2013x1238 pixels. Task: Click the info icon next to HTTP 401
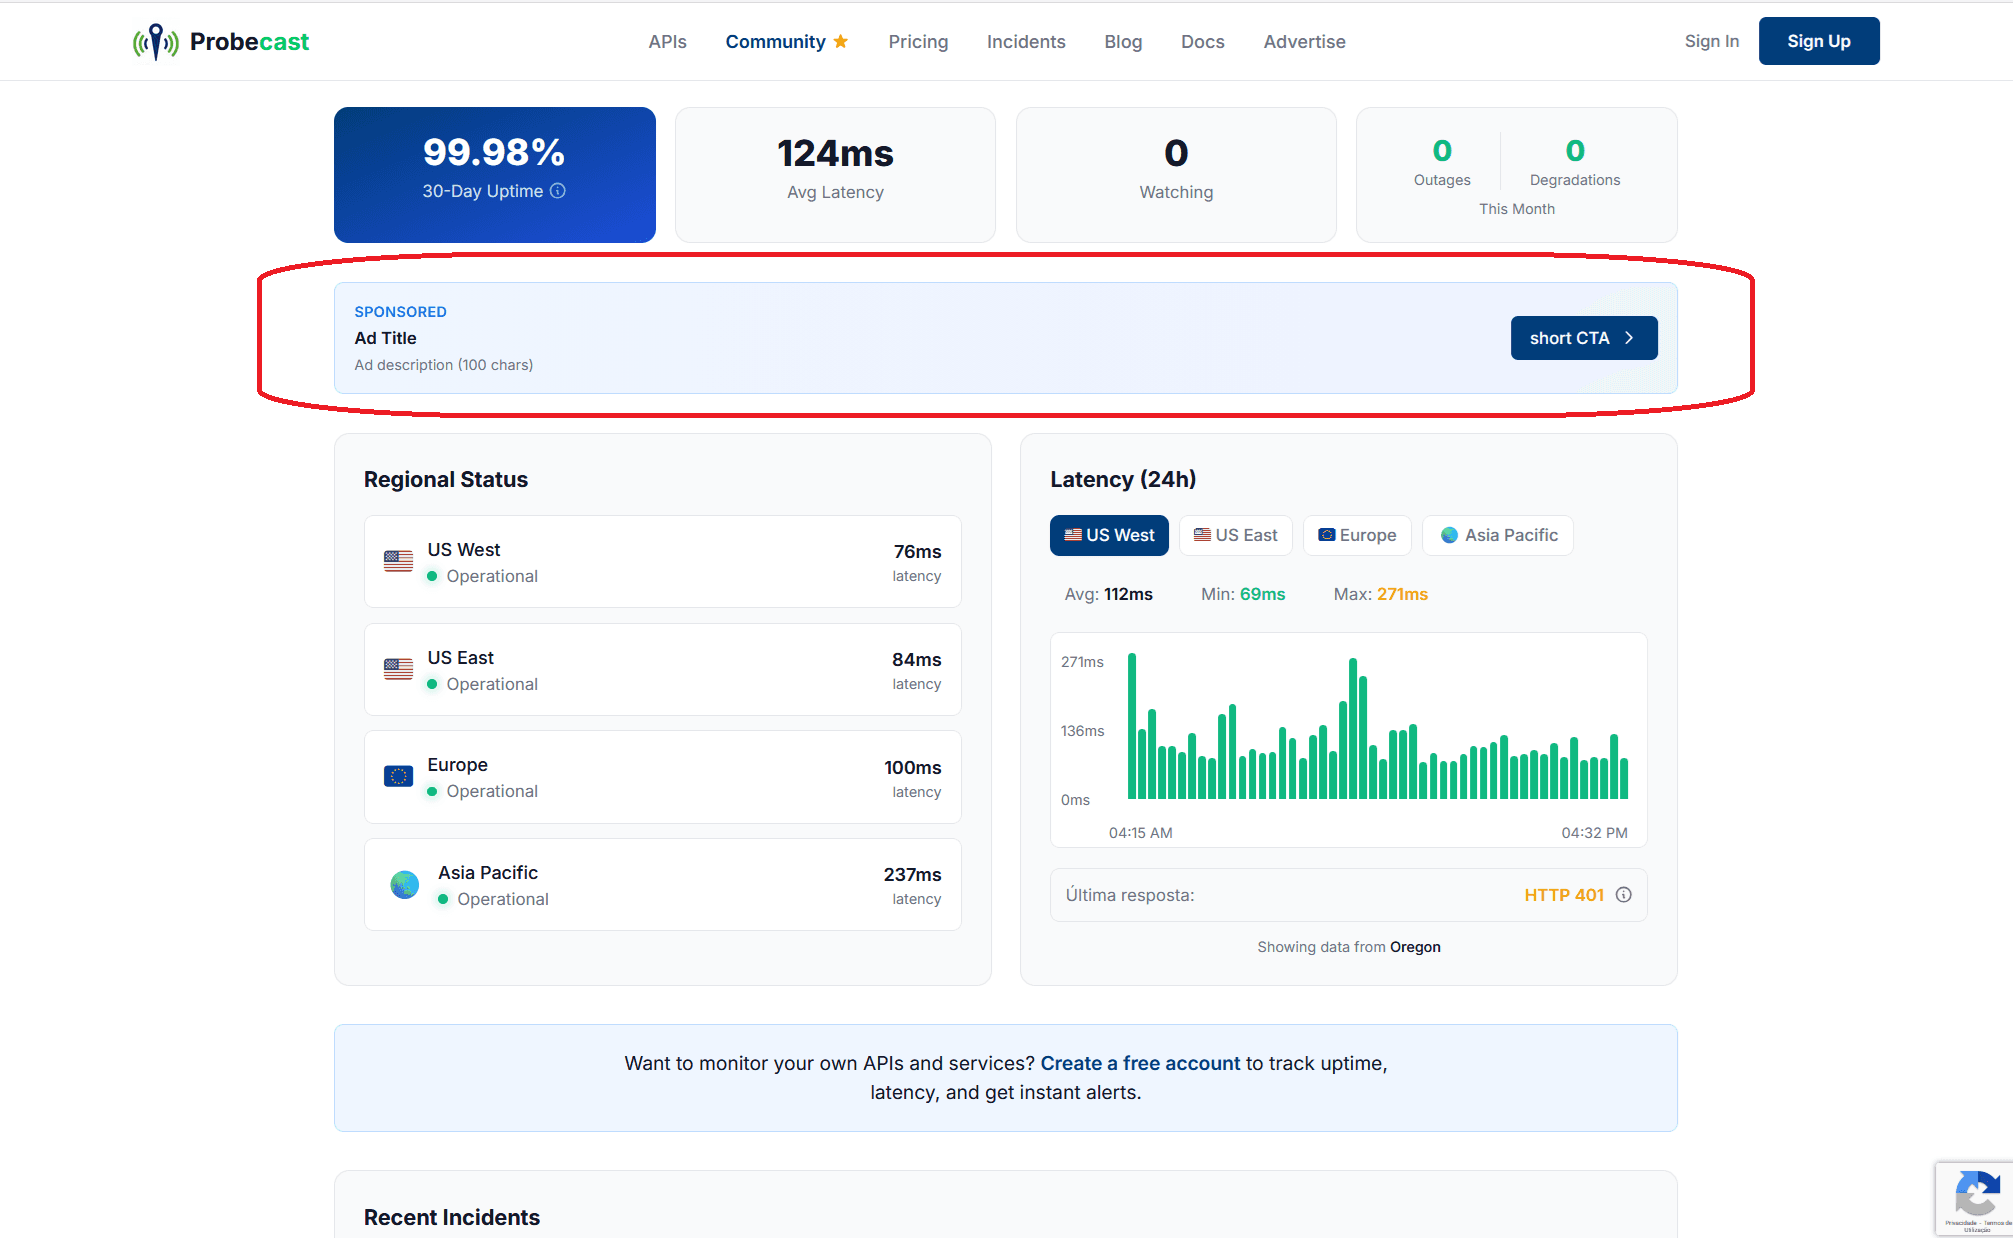(1623, 895)
